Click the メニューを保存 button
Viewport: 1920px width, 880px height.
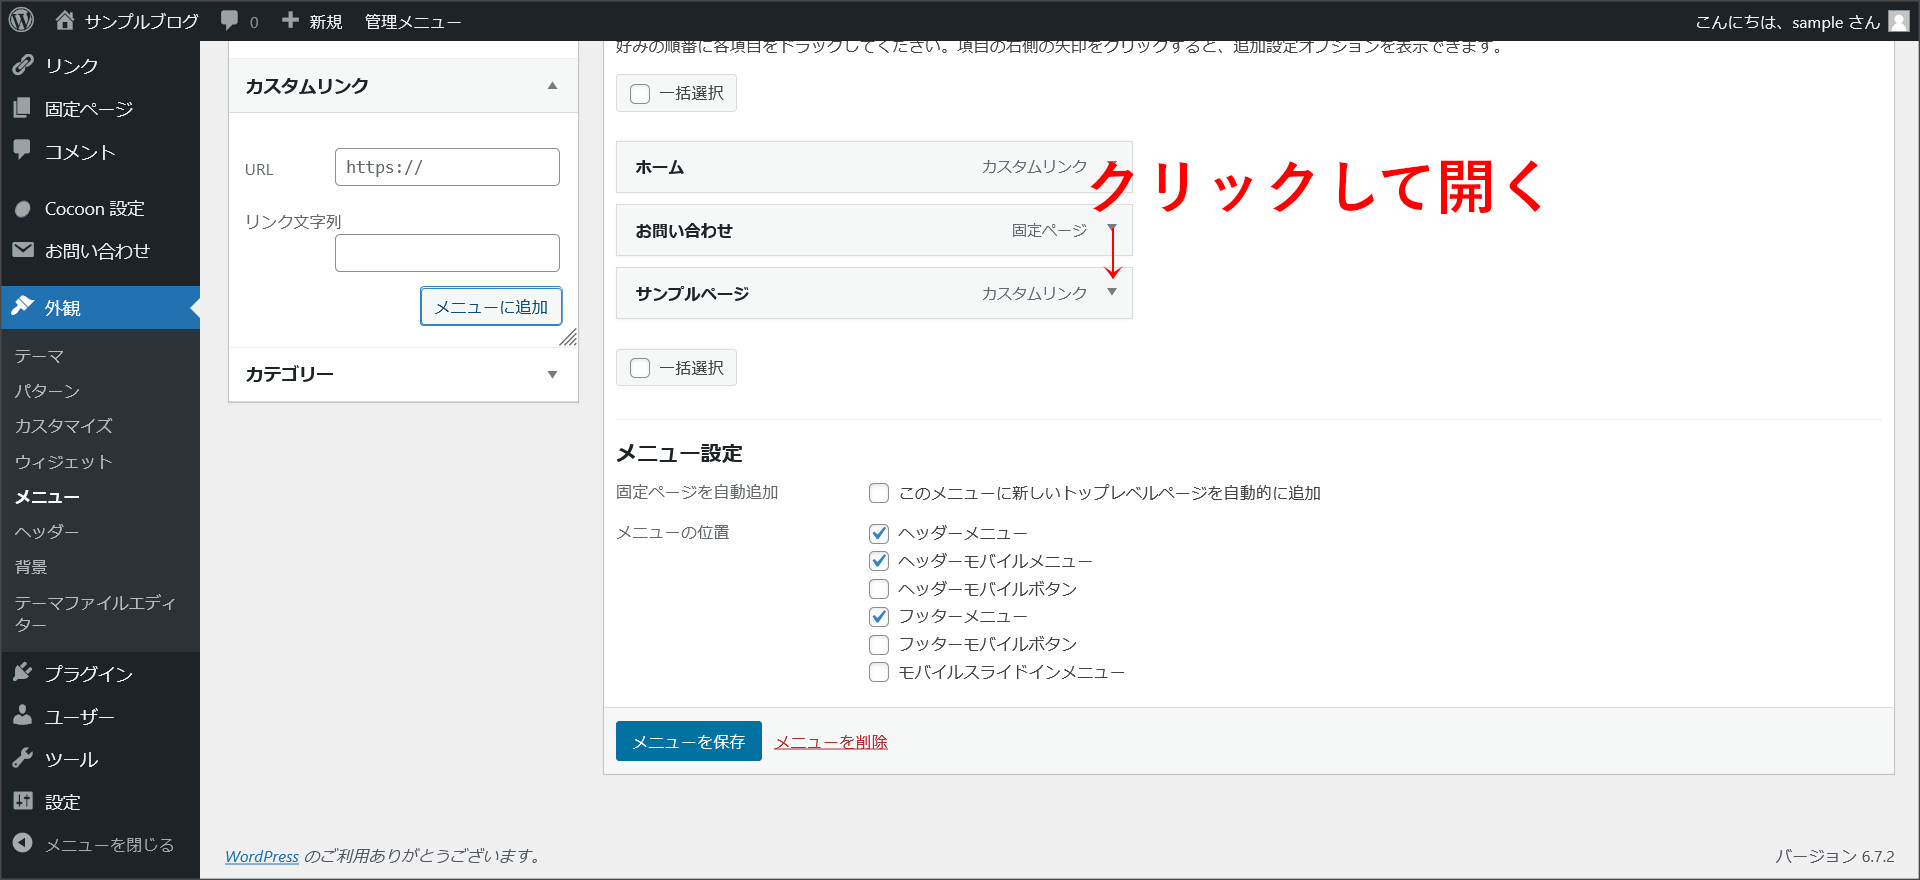[688, 741]
